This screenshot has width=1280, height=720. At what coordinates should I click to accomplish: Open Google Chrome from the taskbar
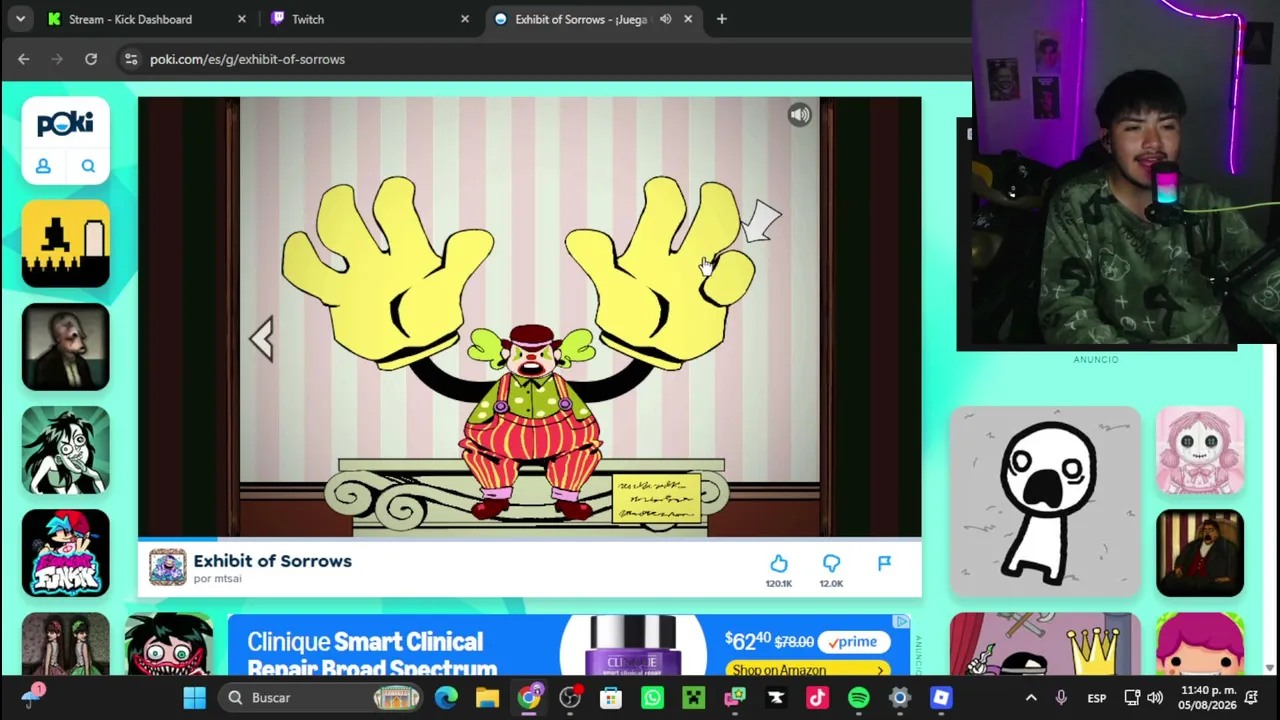pos(528,698)
